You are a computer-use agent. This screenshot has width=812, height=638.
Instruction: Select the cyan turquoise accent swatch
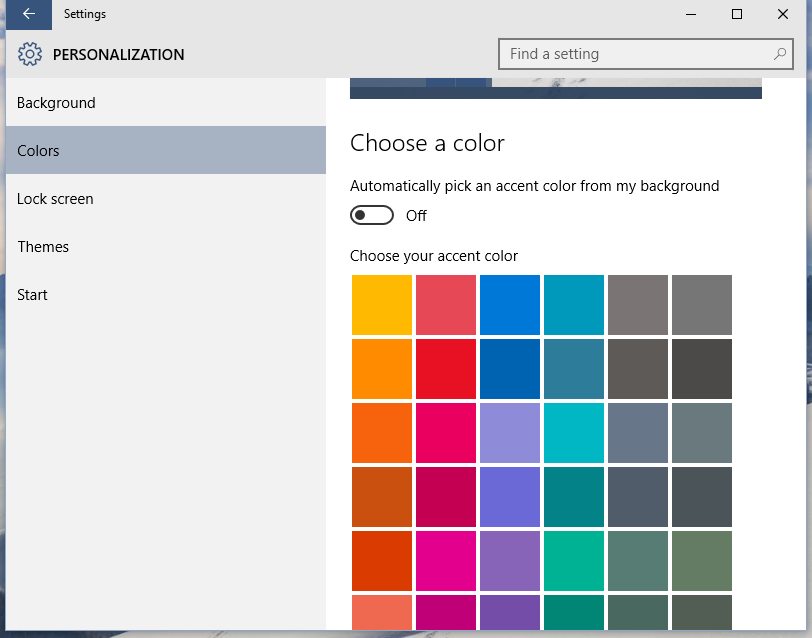(574, 433)
